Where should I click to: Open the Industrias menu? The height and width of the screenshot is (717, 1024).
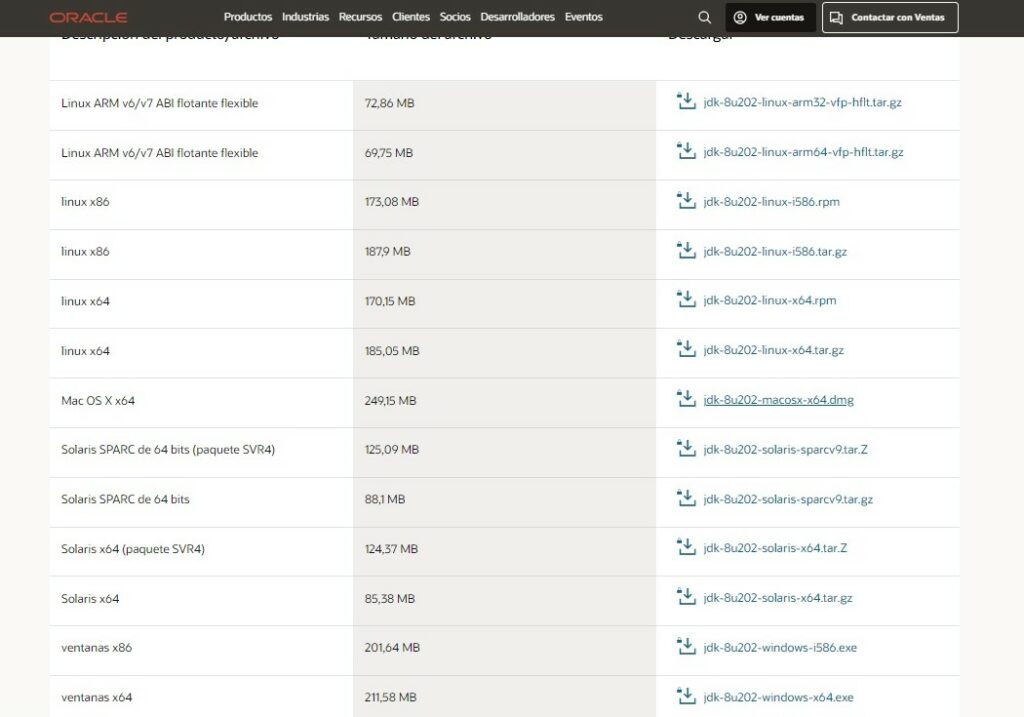[305, 17]
